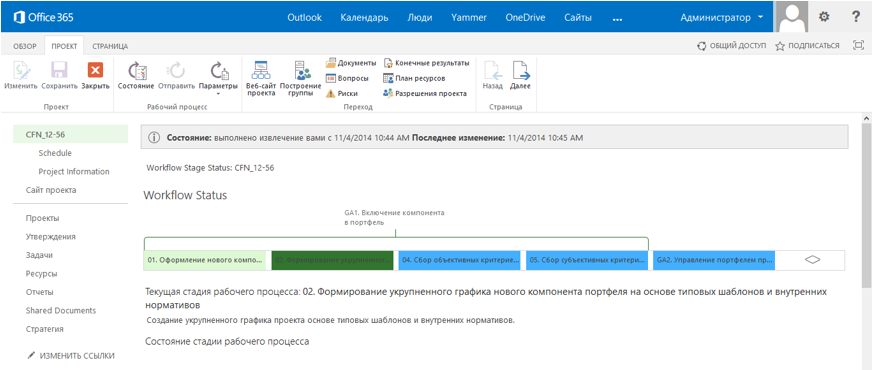Switch to the СТРАНИЦА ribbon tab

coord(110,46)
